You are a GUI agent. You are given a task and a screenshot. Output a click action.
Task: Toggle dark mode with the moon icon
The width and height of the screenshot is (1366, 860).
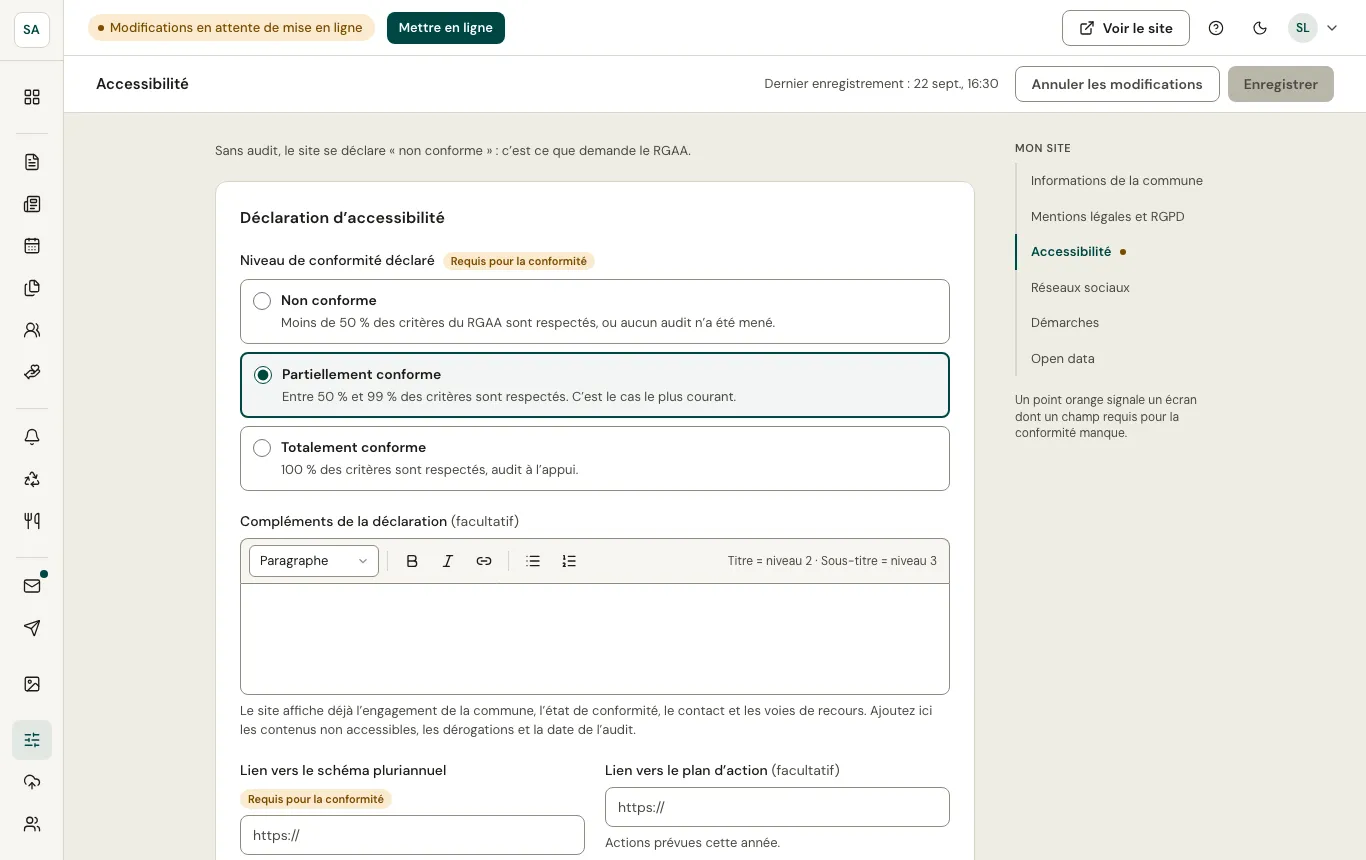click(x=1260, y=28)
